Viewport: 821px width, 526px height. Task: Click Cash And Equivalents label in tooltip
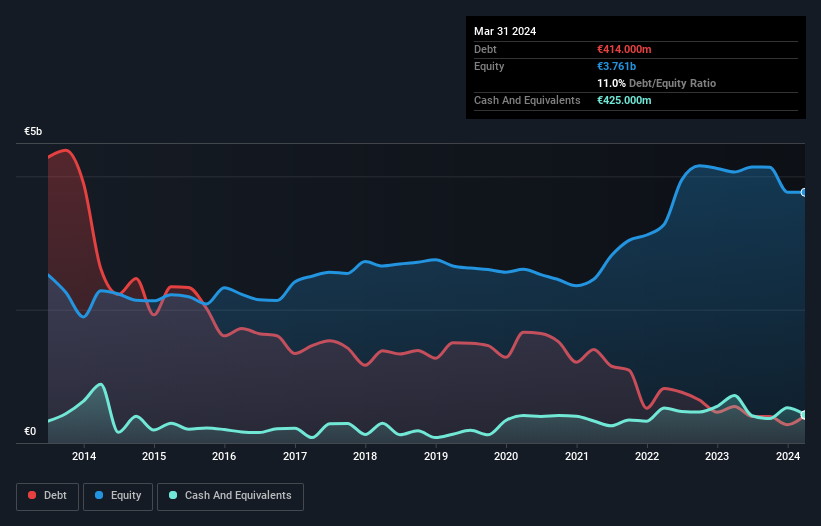tap(527, 100)
